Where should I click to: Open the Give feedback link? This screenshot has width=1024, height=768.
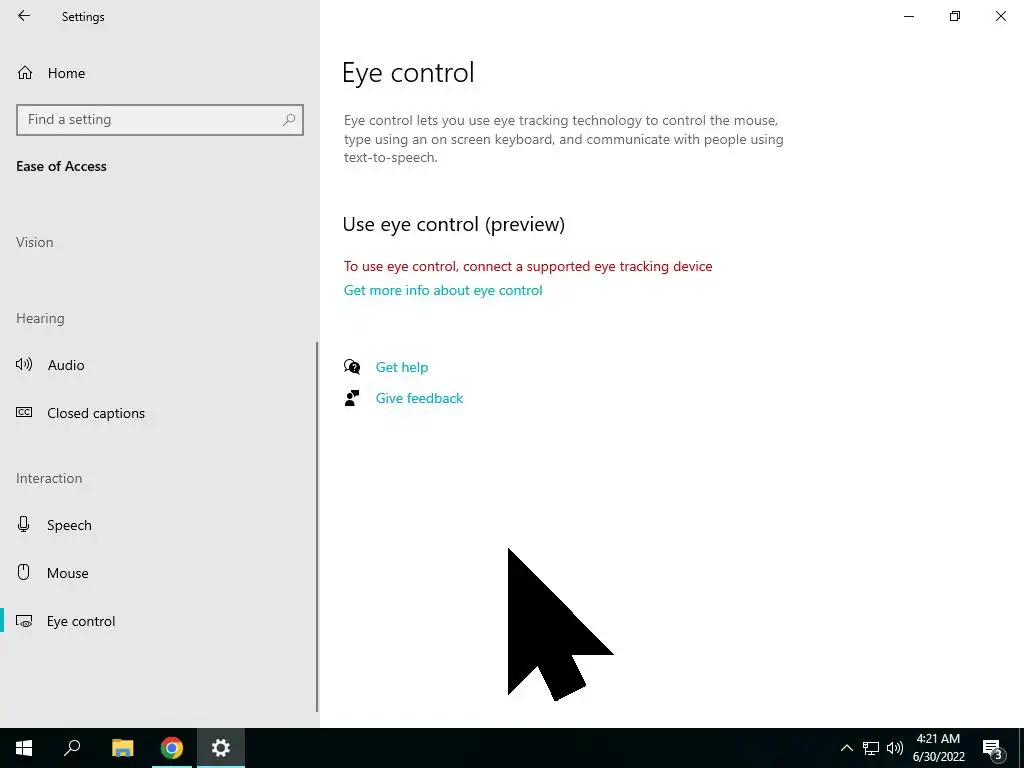(419, 398)
